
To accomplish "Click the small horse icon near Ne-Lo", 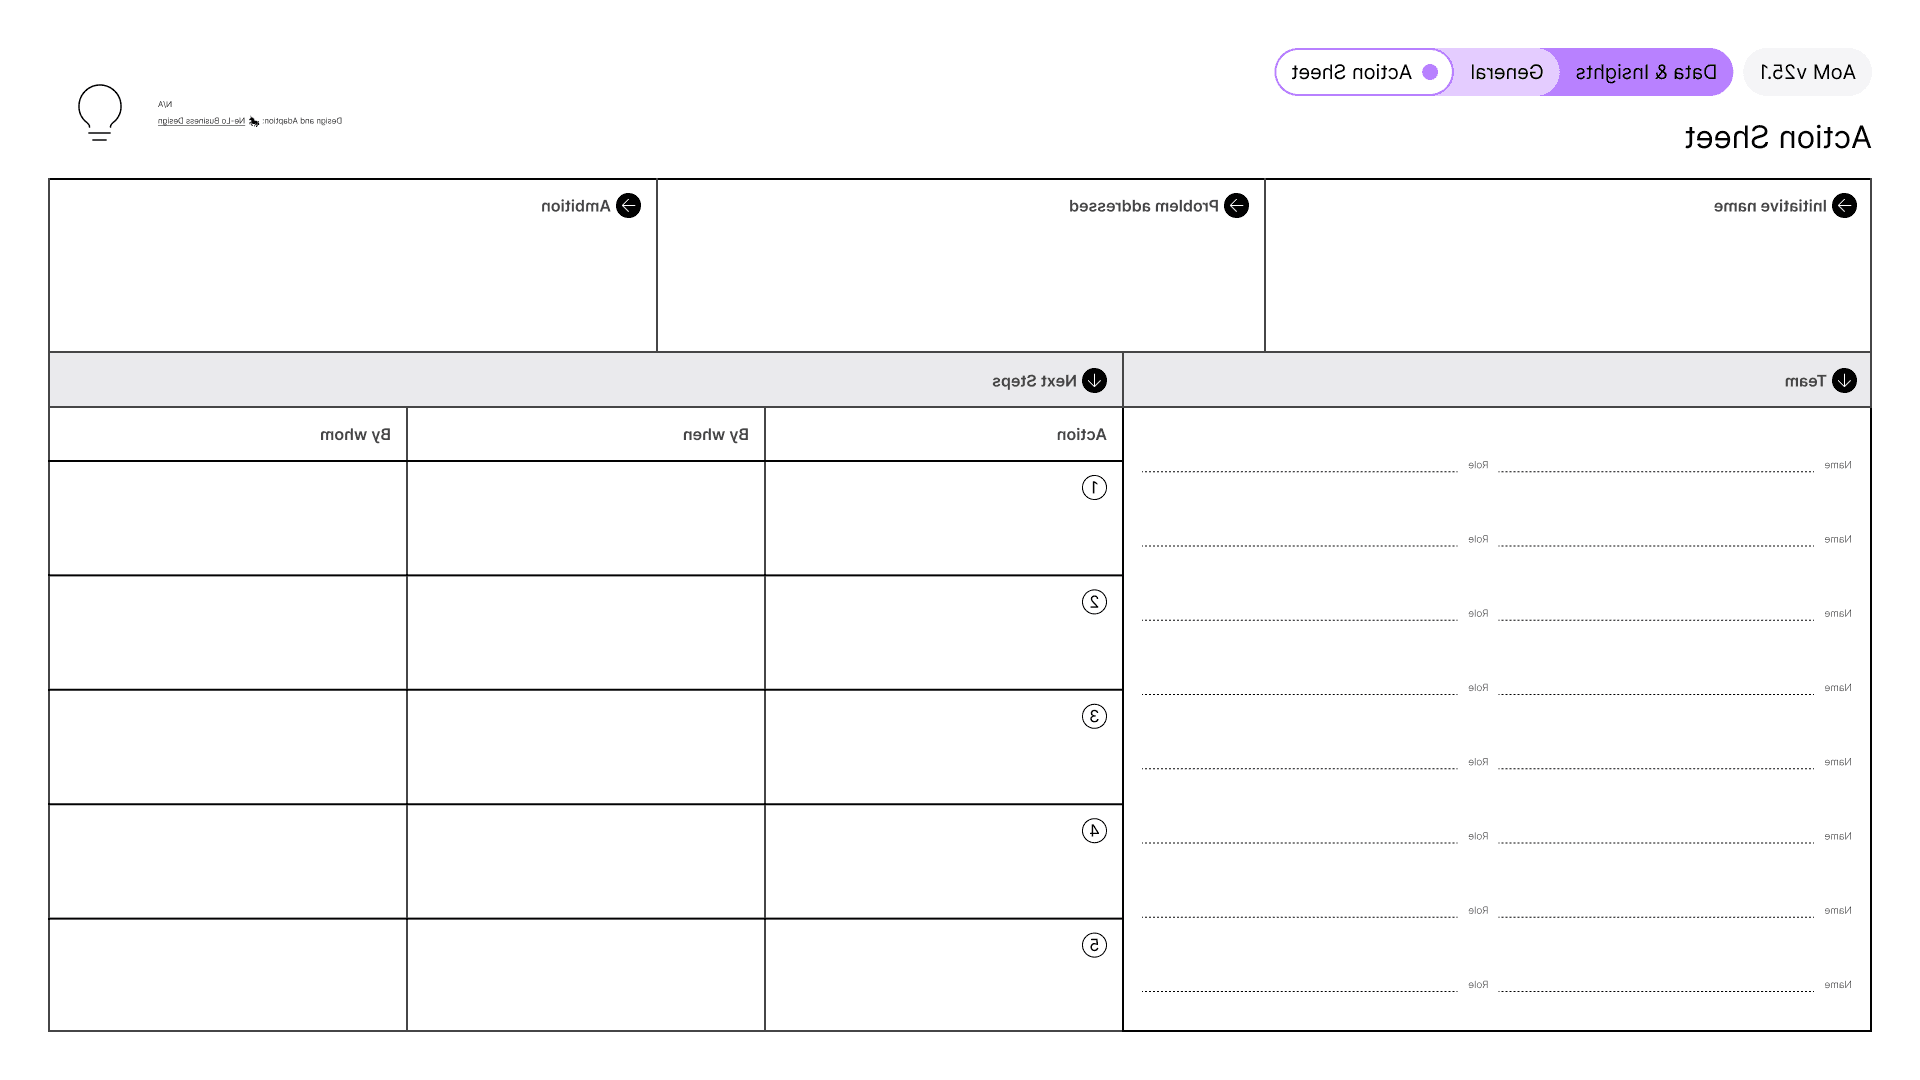I will [254, 122].
